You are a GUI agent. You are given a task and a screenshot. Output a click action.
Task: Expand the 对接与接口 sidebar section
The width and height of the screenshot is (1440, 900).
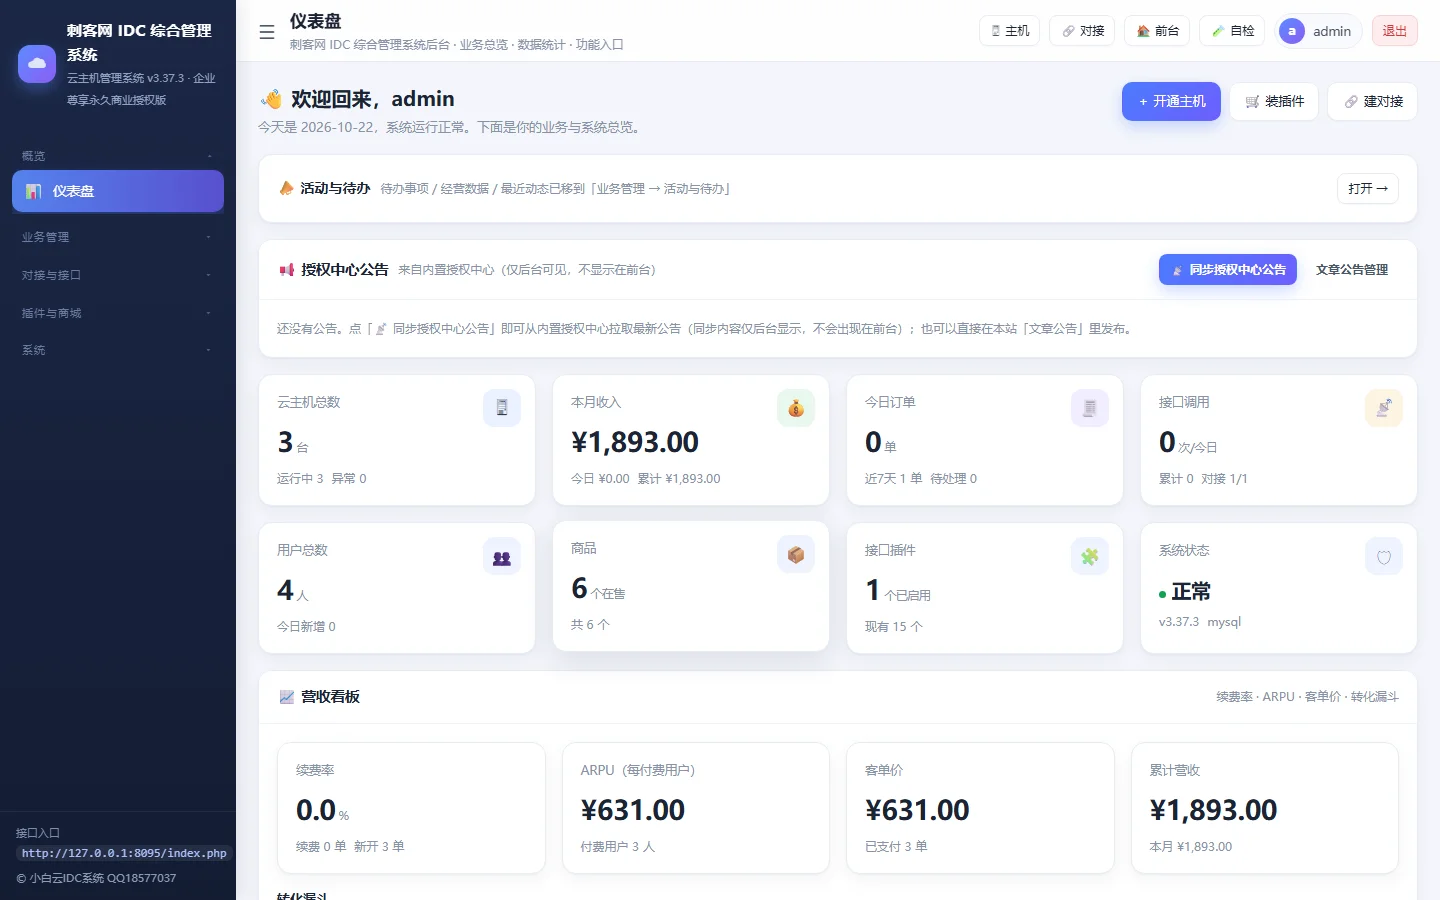[x=118, y=275]
